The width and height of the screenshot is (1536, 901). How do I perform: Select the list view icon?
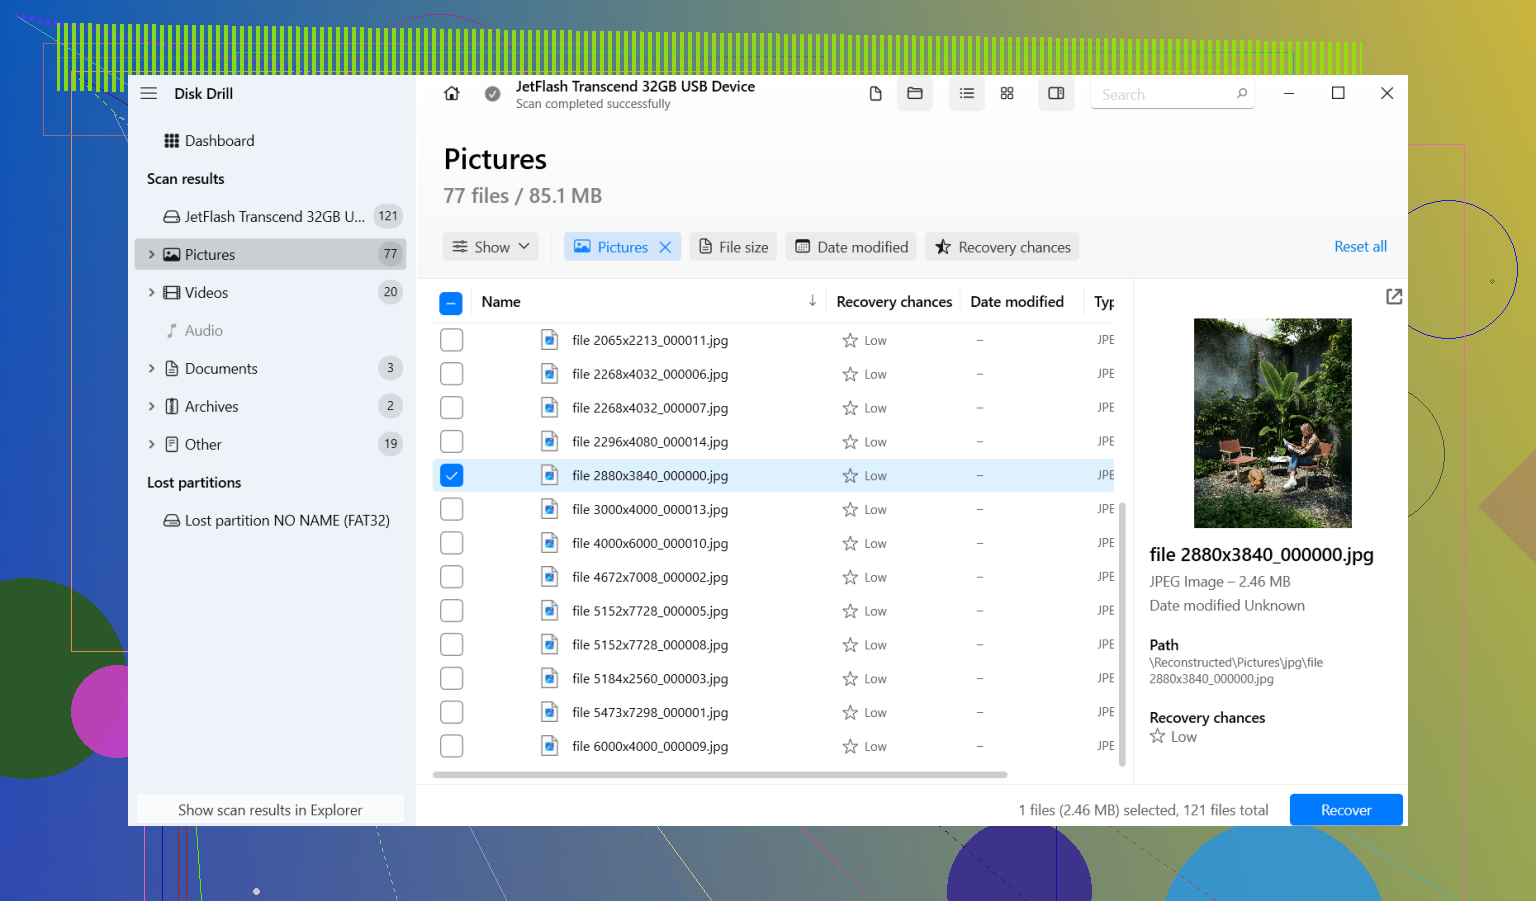[x=966, y=93]
